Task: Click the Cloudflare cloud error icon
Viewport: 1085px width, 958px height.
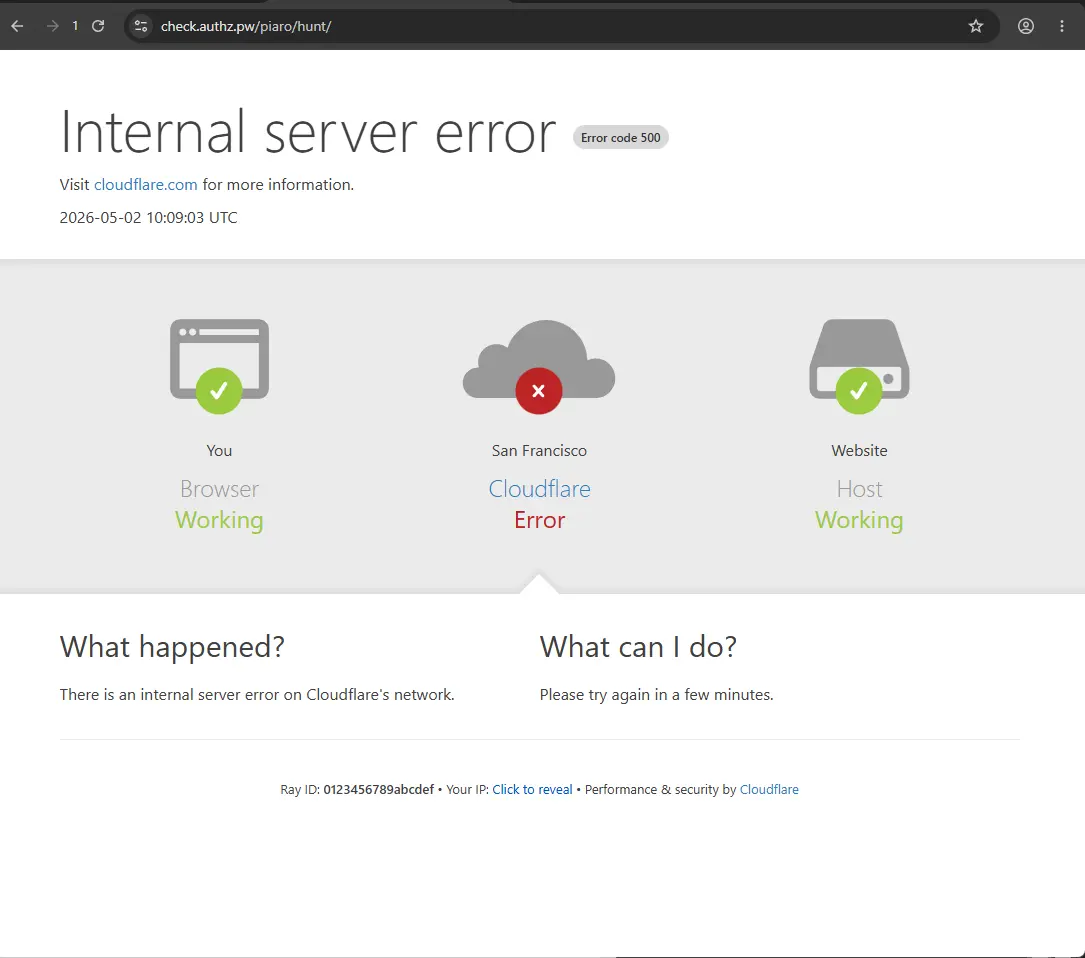Action: pyautogui.click(x=539, y=366)
